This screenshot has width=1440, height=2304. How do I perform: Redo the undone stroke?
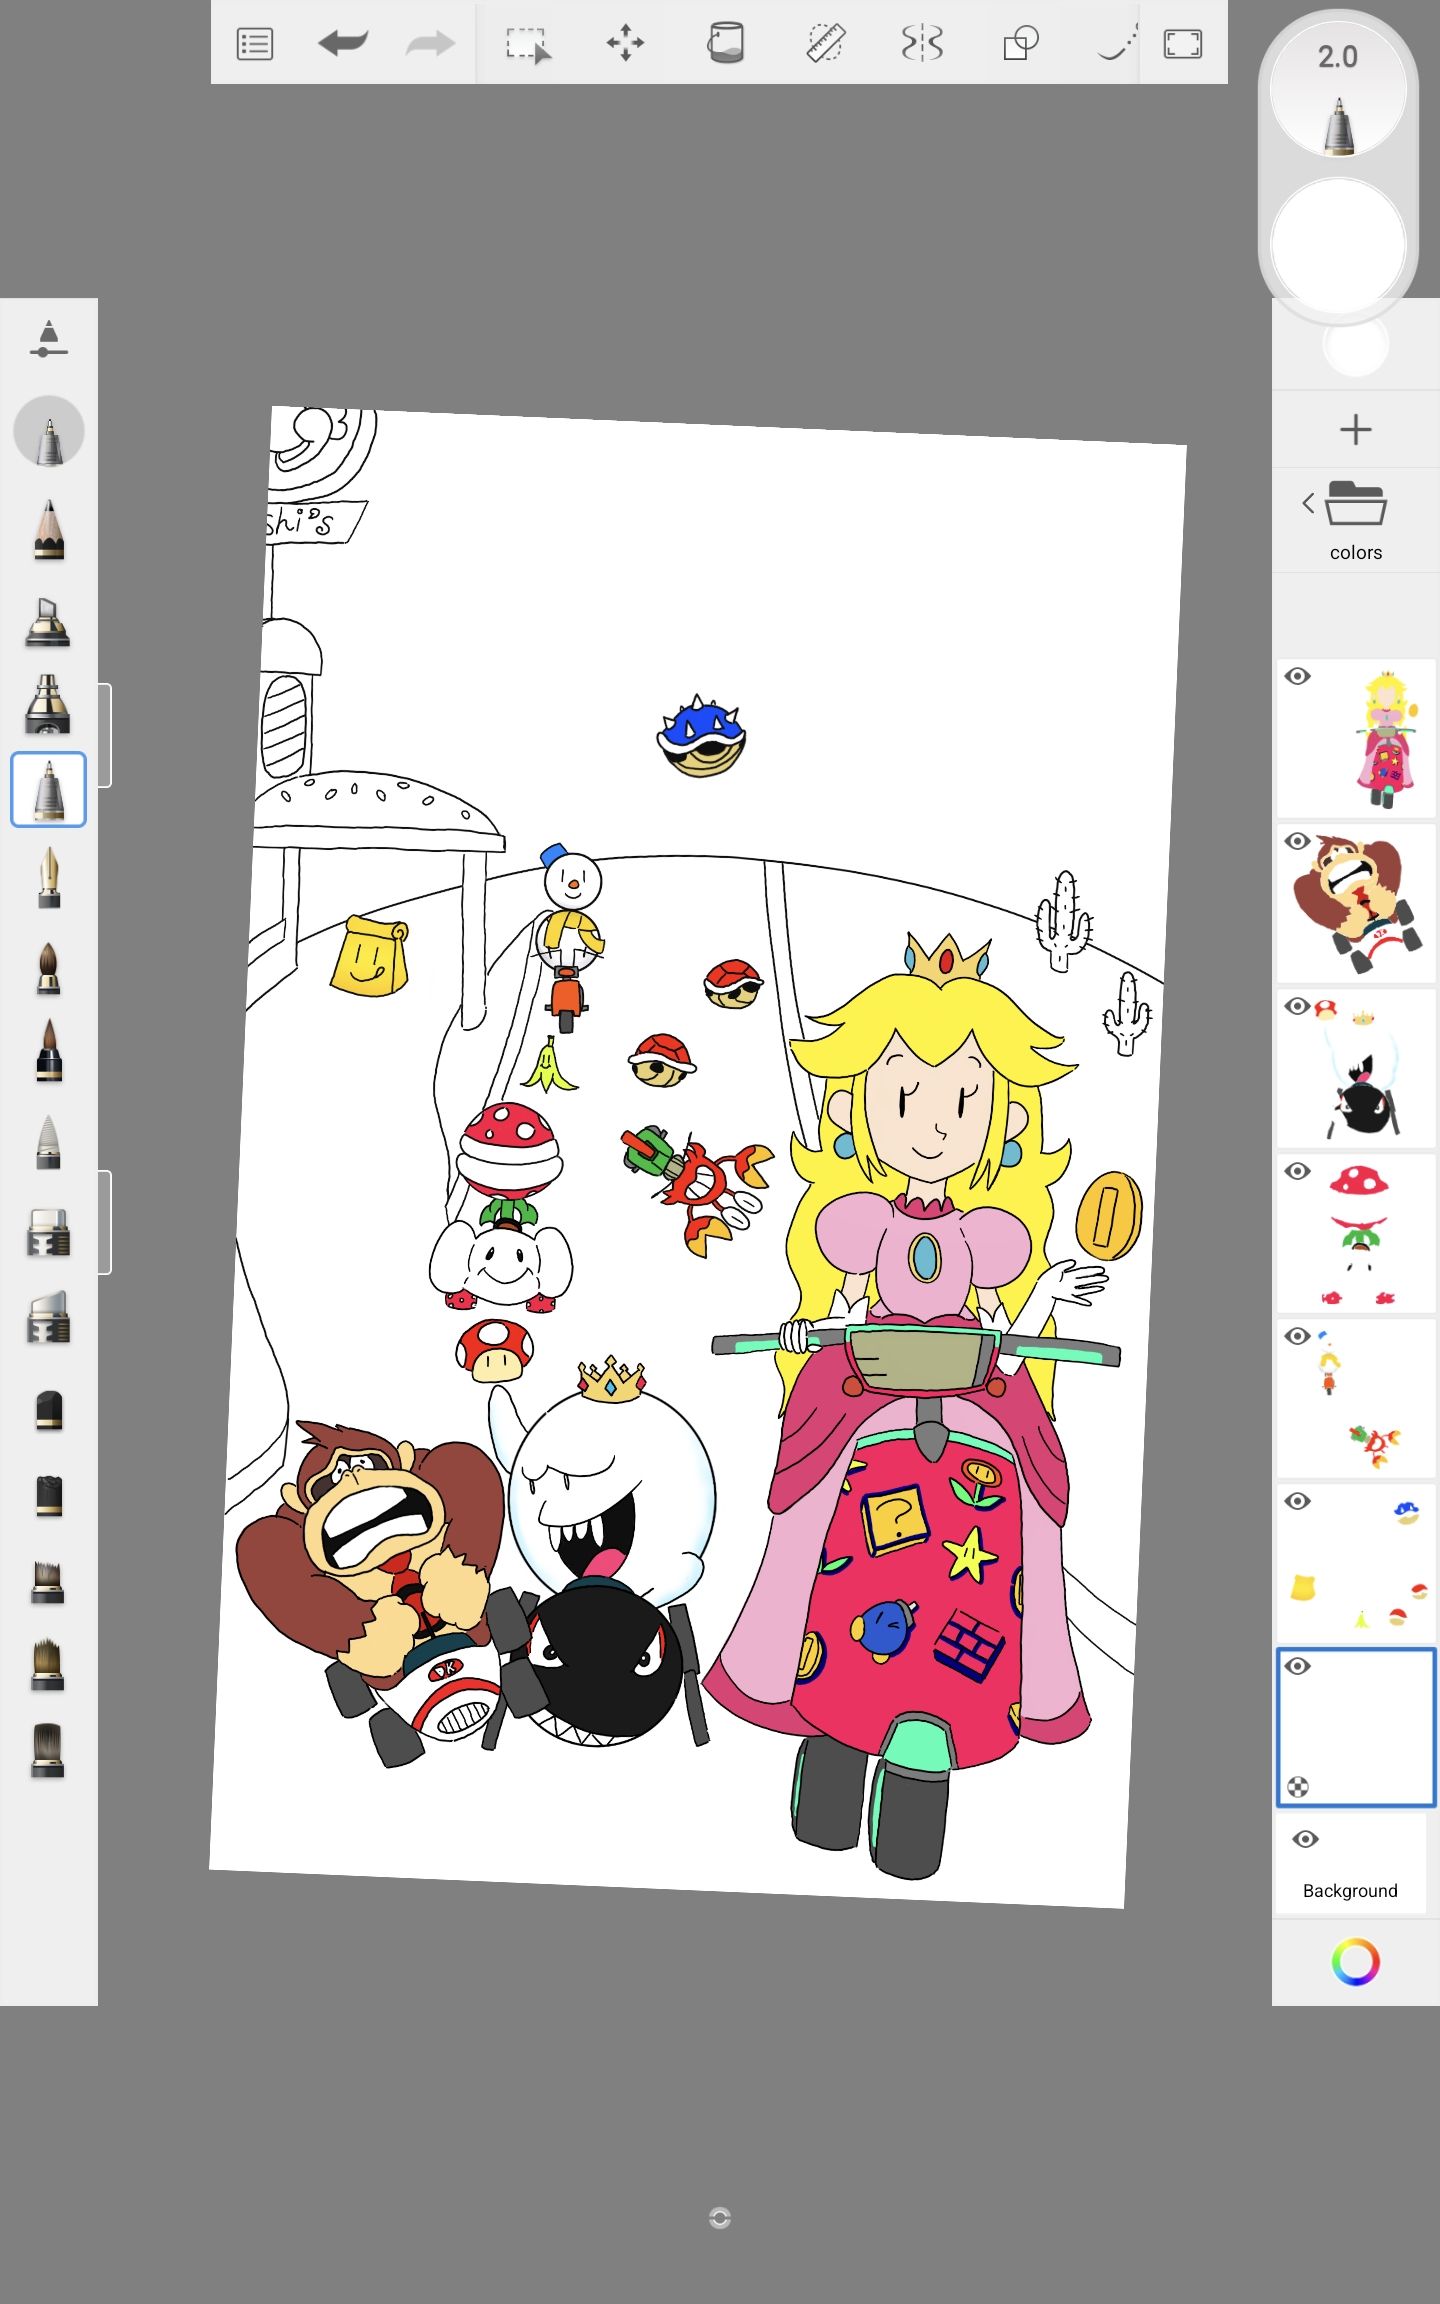(430, 43)
